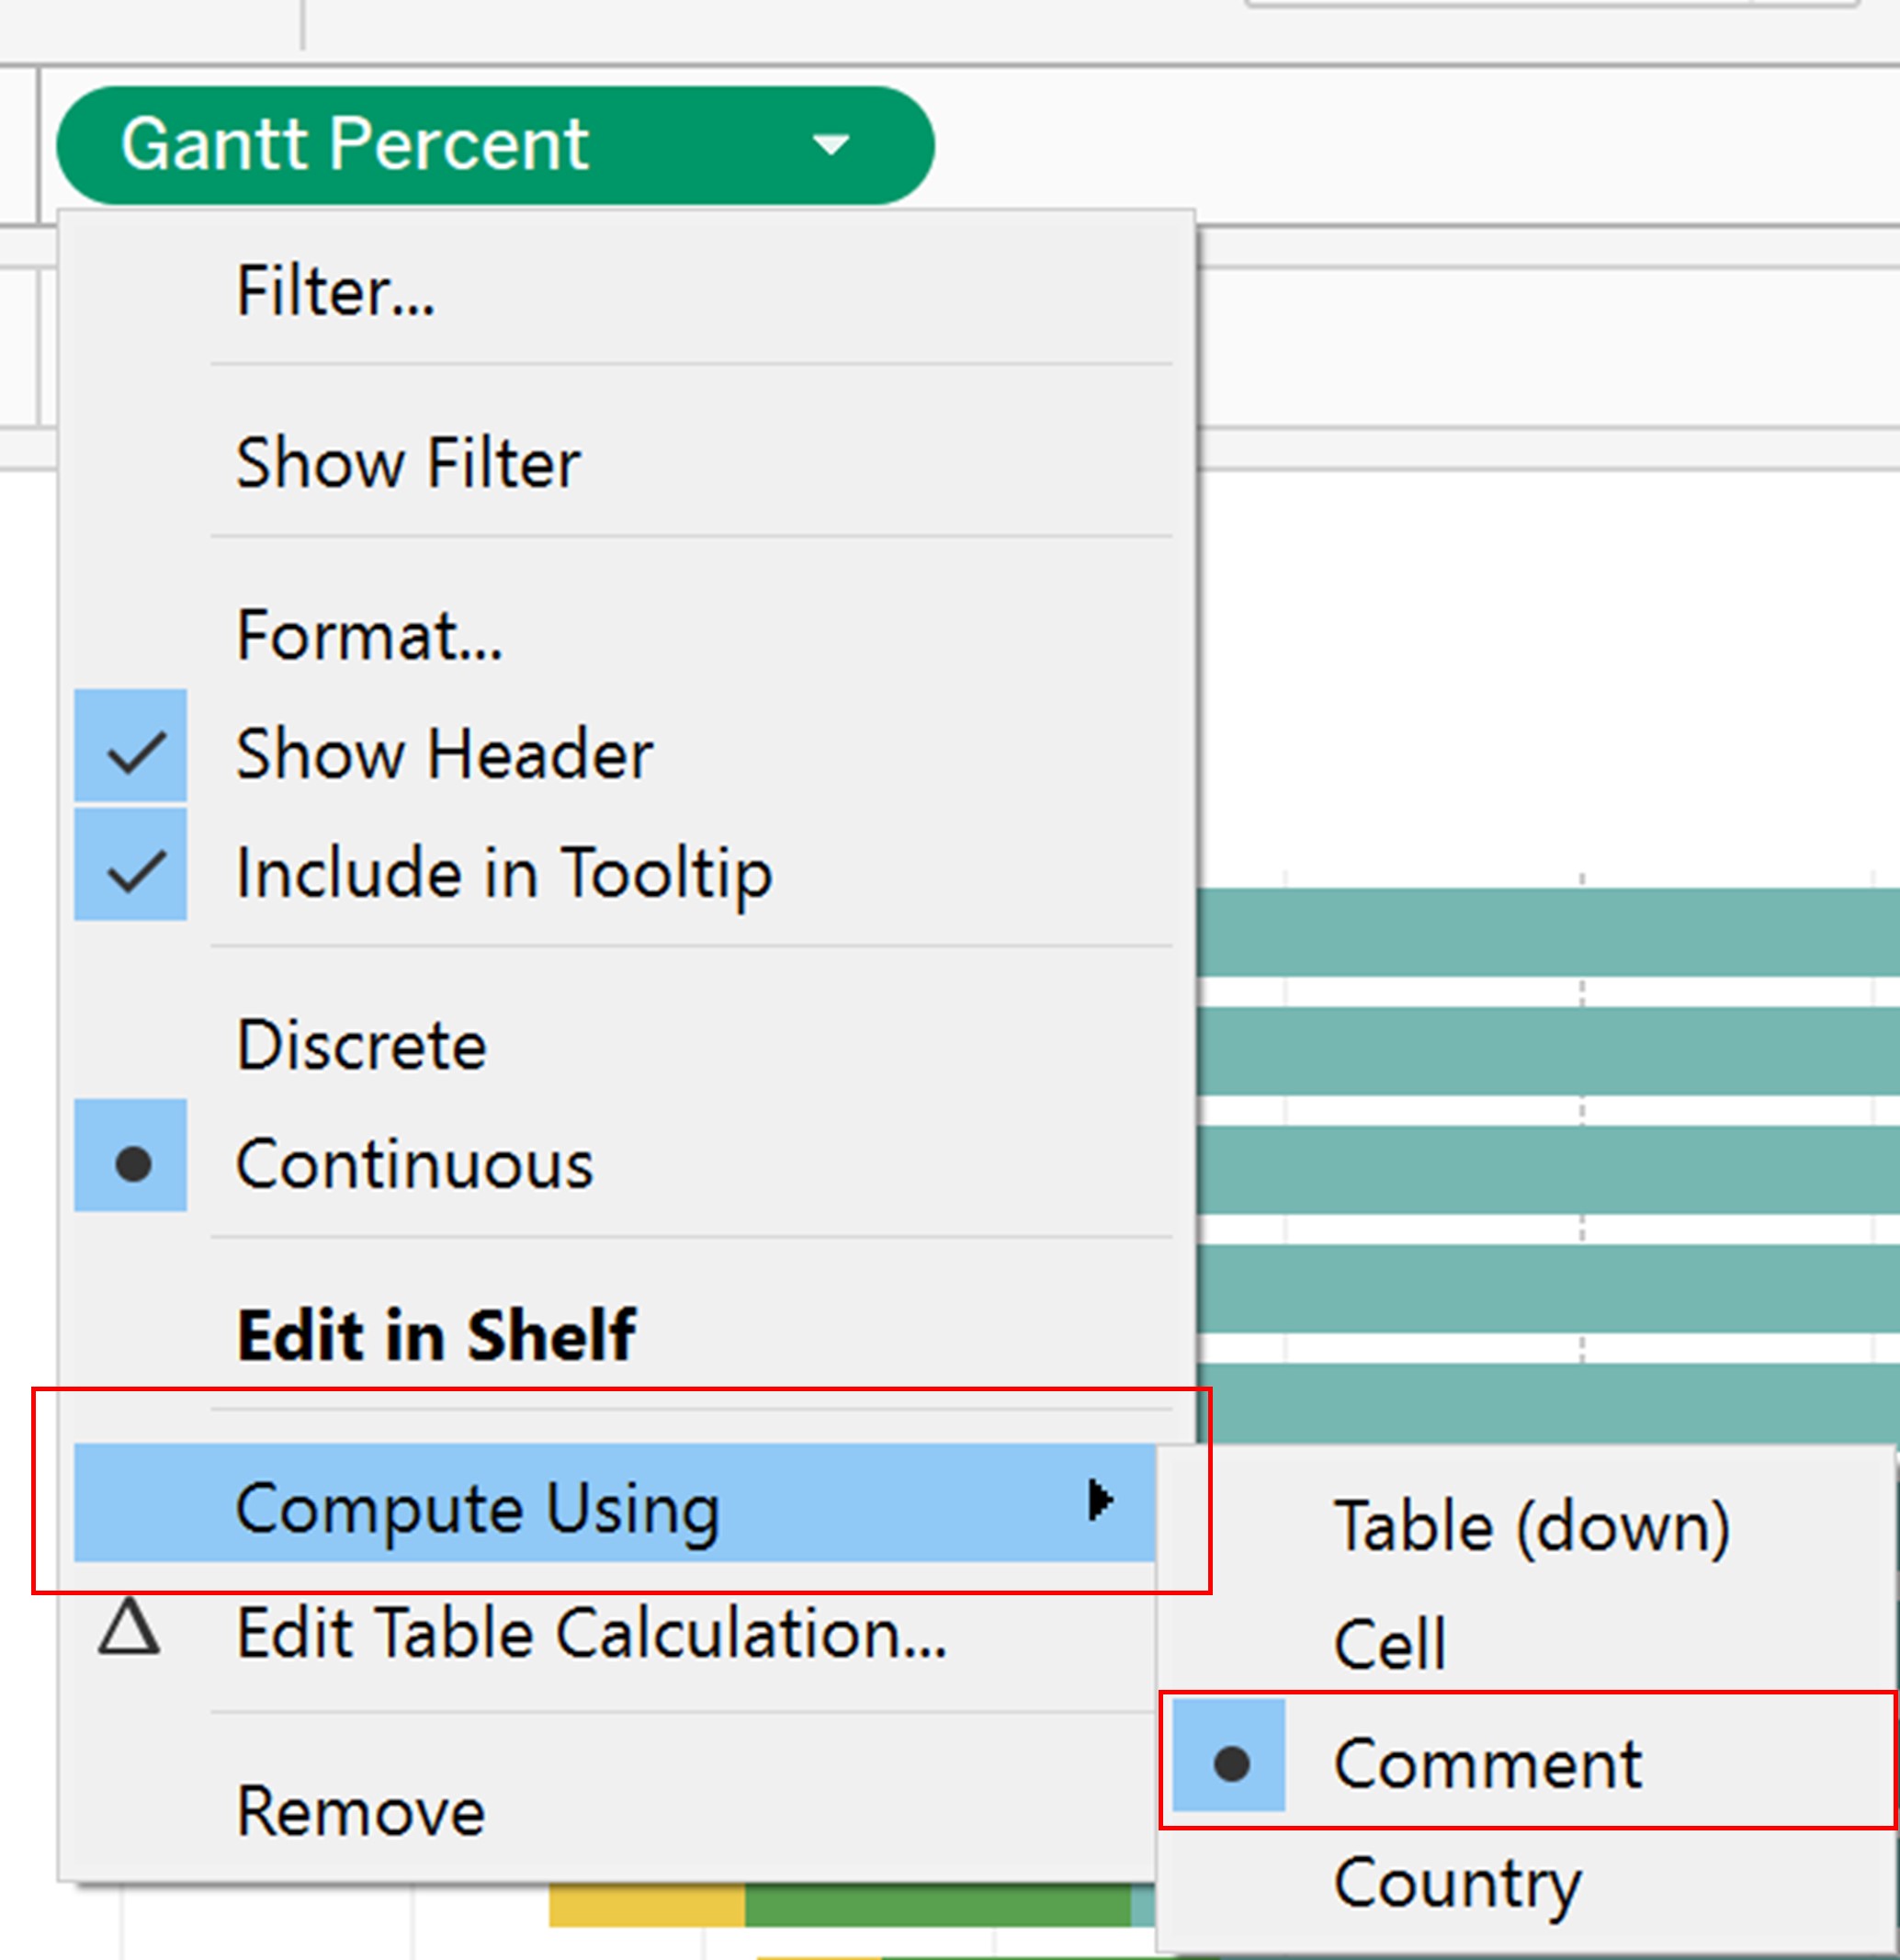This screenshot has width=1900, height=1960.
Task: Compute using Country
Action: (x=1457, y=1884)
